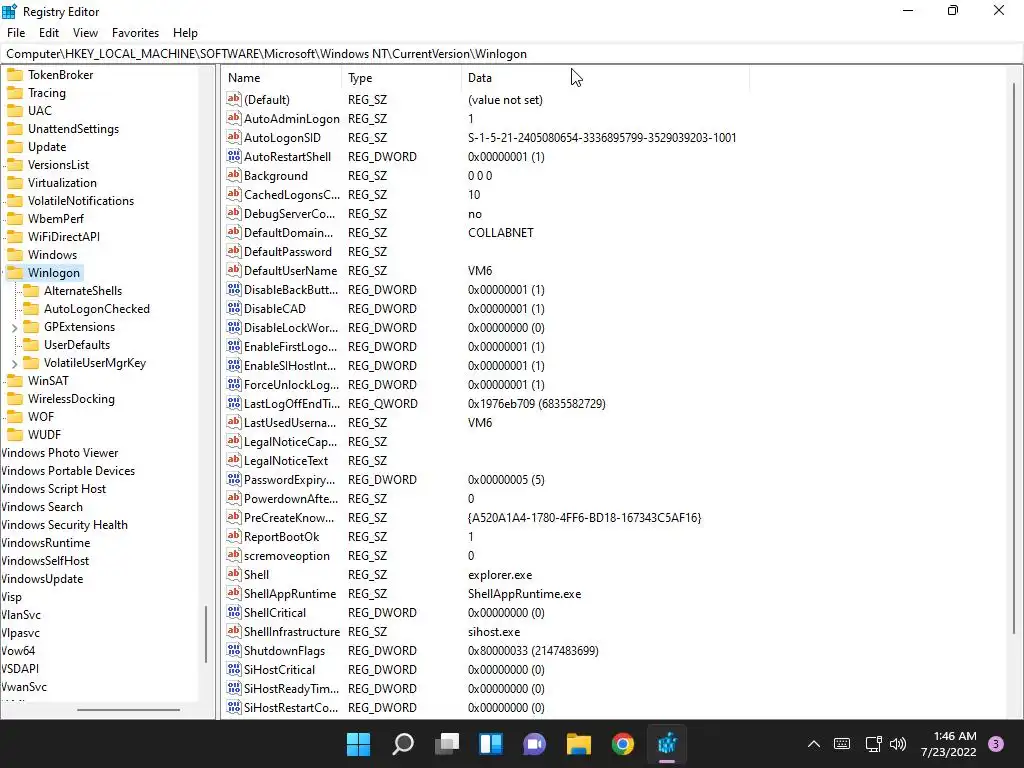The image size is (1024, 768).
Task: Click the Registry Editor taskbar icon
Action: click(x=667, y=744)
